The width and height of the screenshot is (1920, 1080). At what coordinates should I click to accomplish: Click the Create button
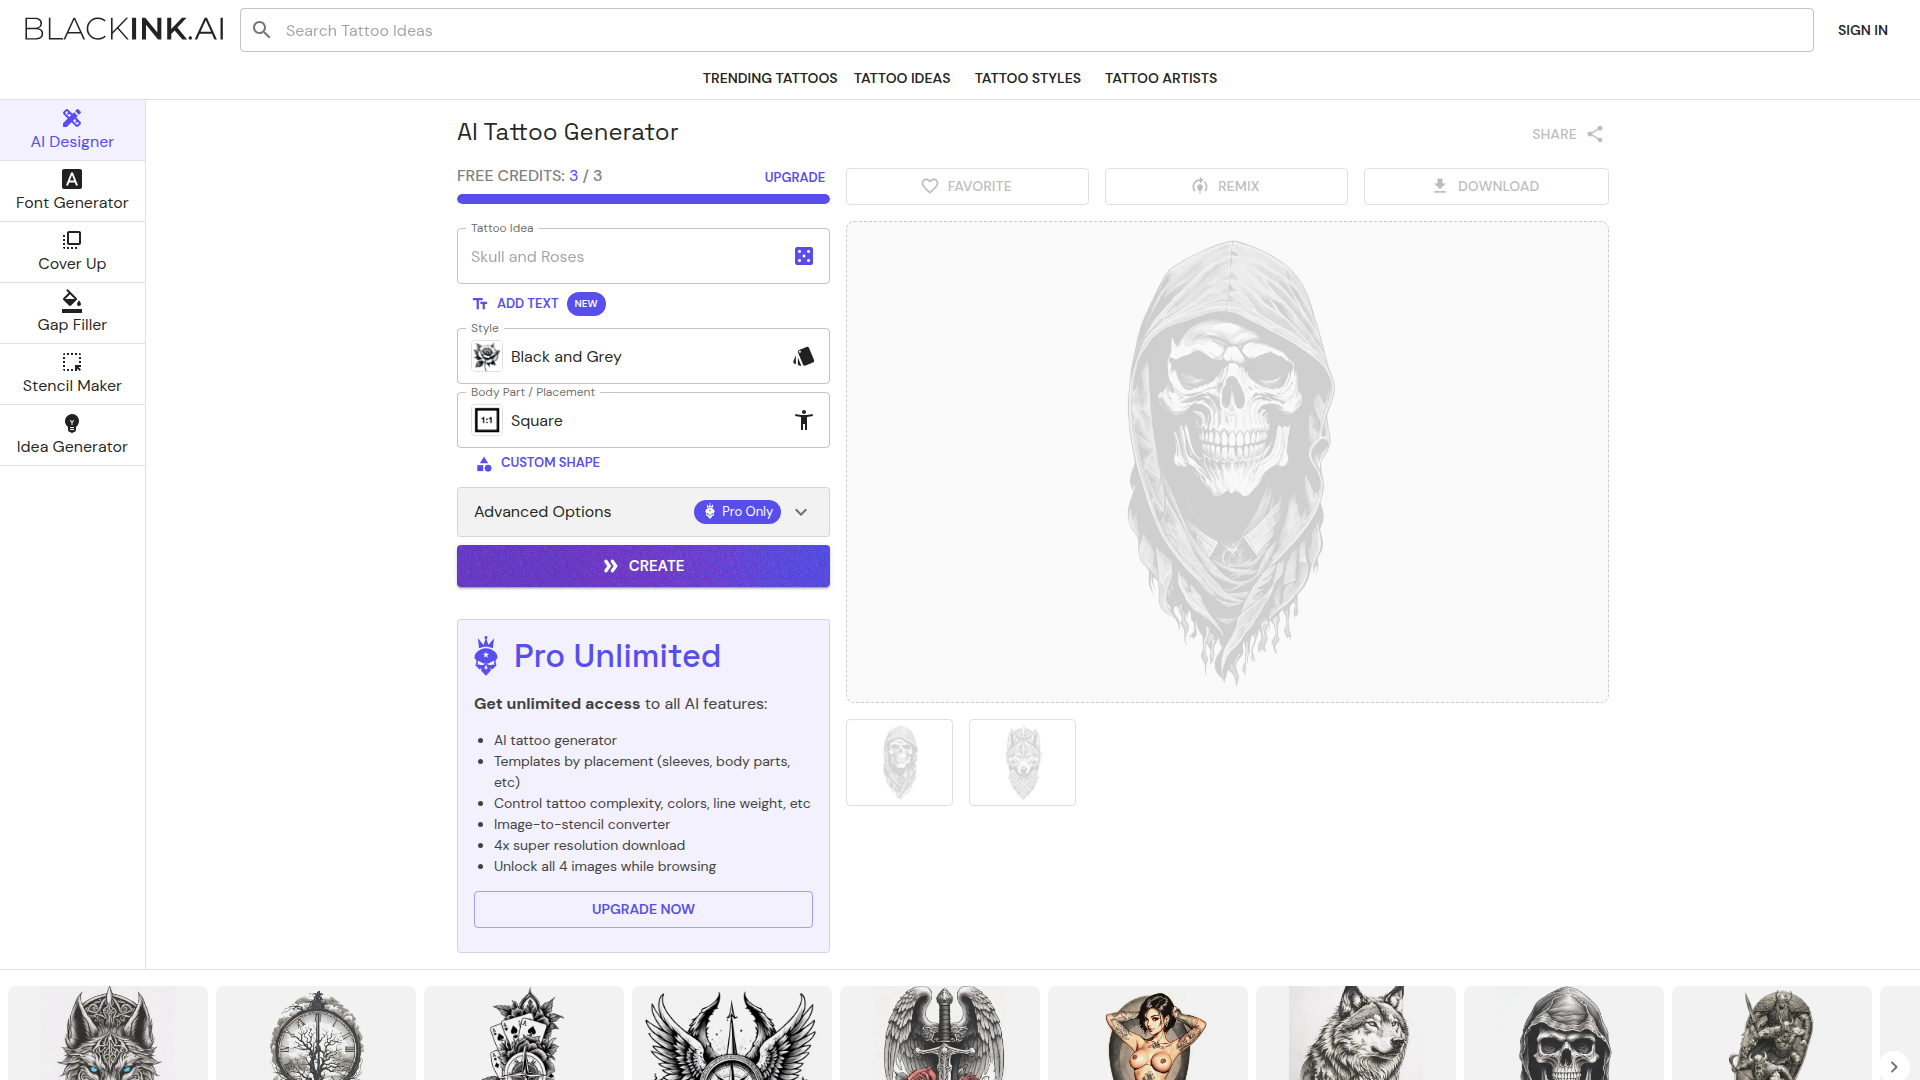[x=643, y=565]
